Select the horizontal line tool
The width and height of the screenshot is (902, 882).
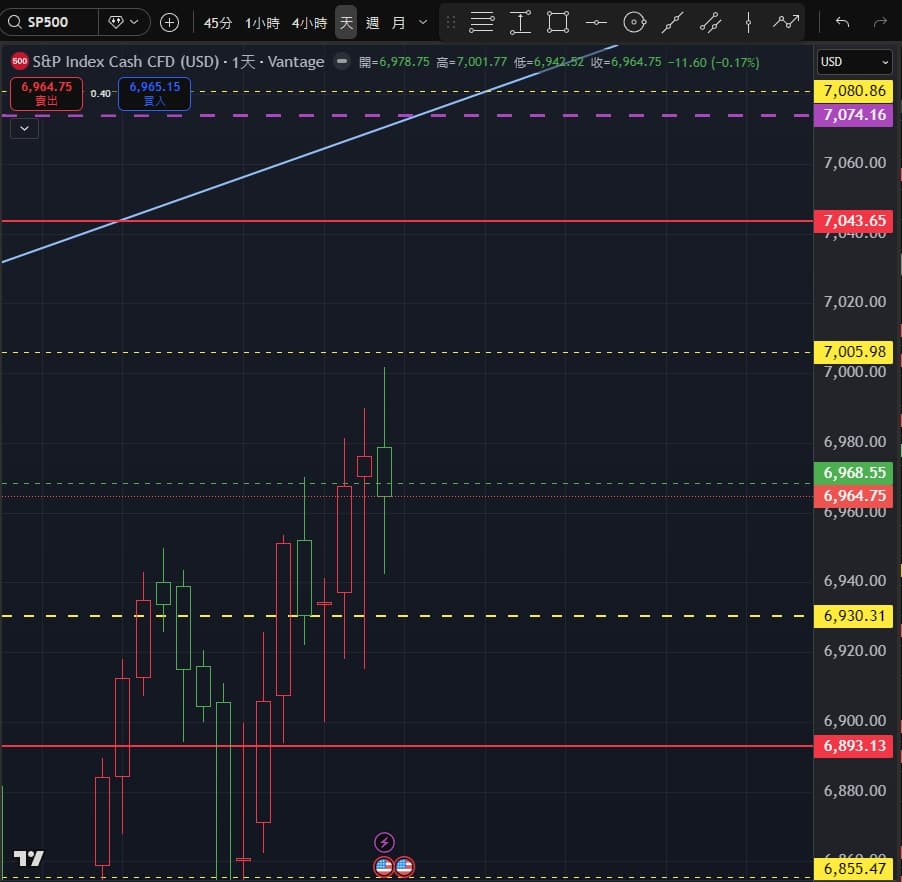coord(596,22)
